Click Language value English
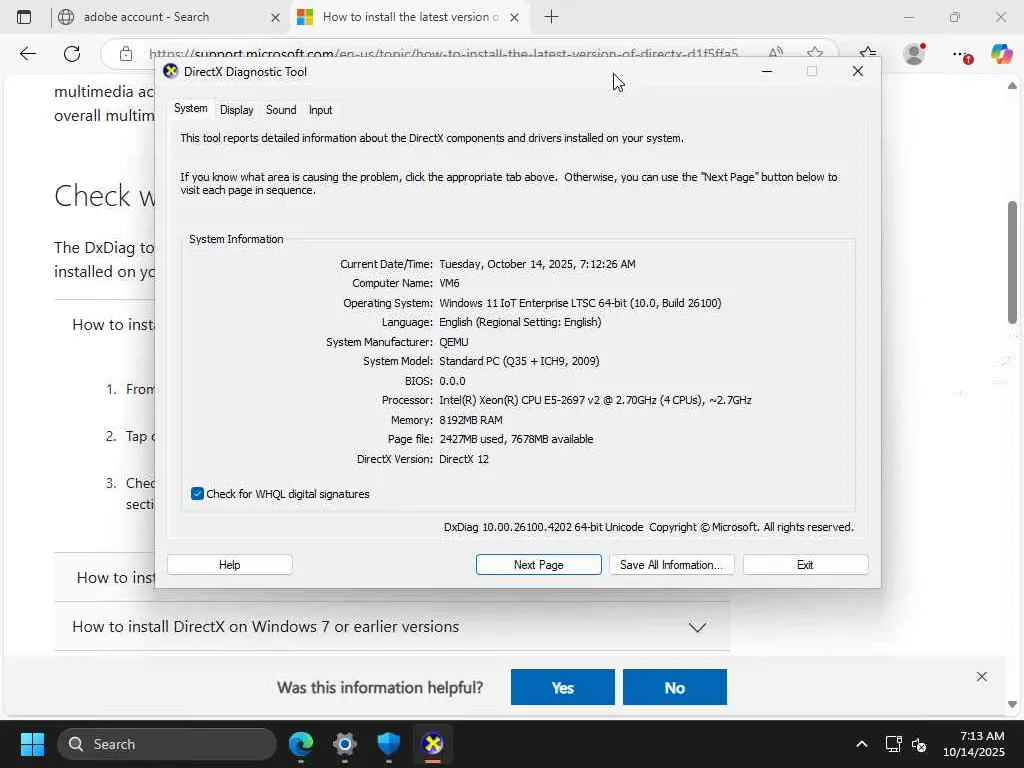 520,322
